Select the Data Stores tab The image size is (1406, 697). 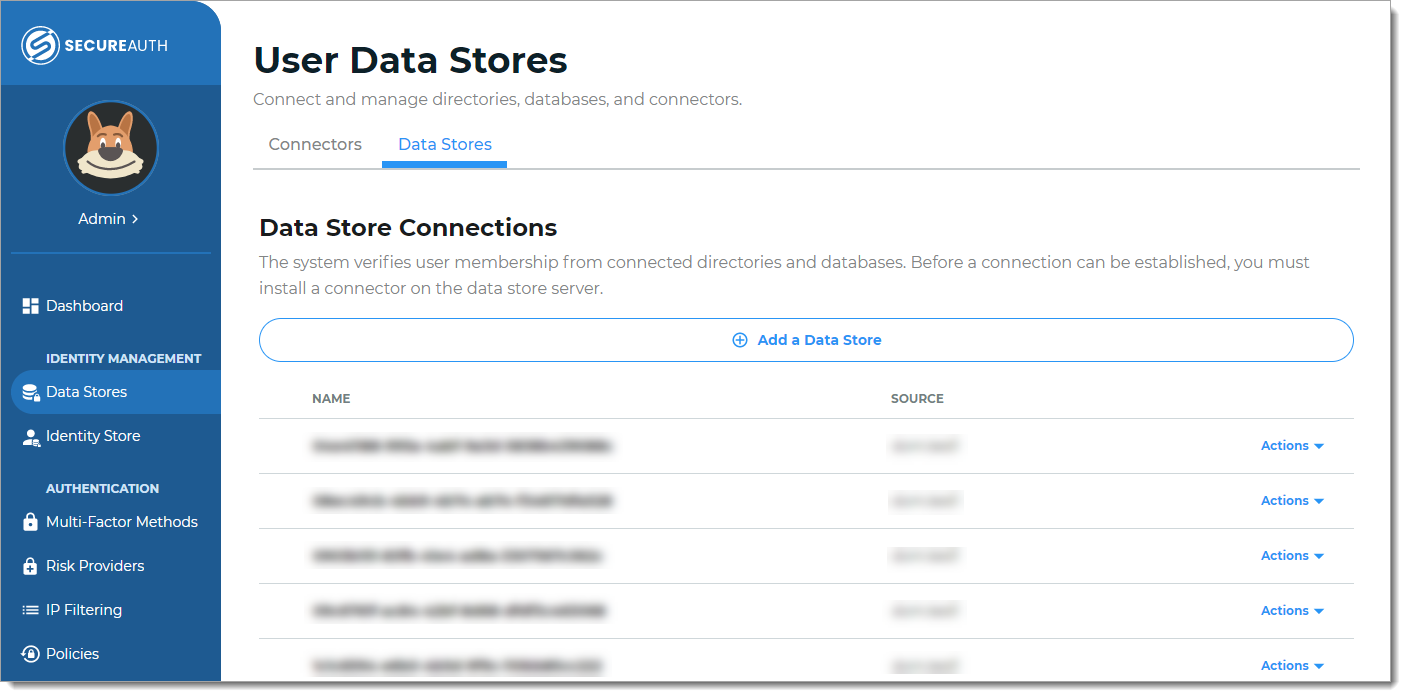[x=444, y=144]
